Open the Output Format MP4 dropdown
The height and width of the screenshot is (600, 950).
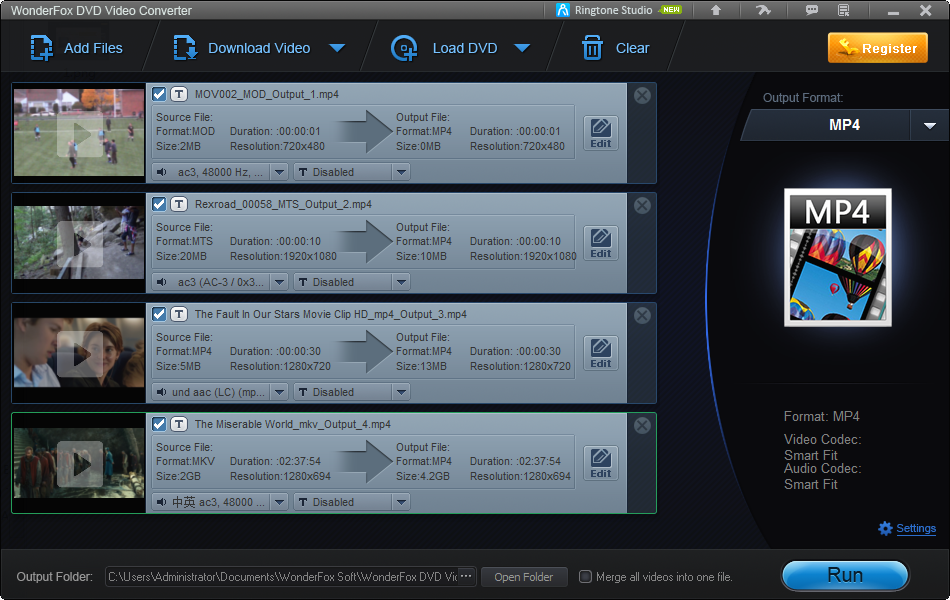pyautogui.click(x=929, y=125)
